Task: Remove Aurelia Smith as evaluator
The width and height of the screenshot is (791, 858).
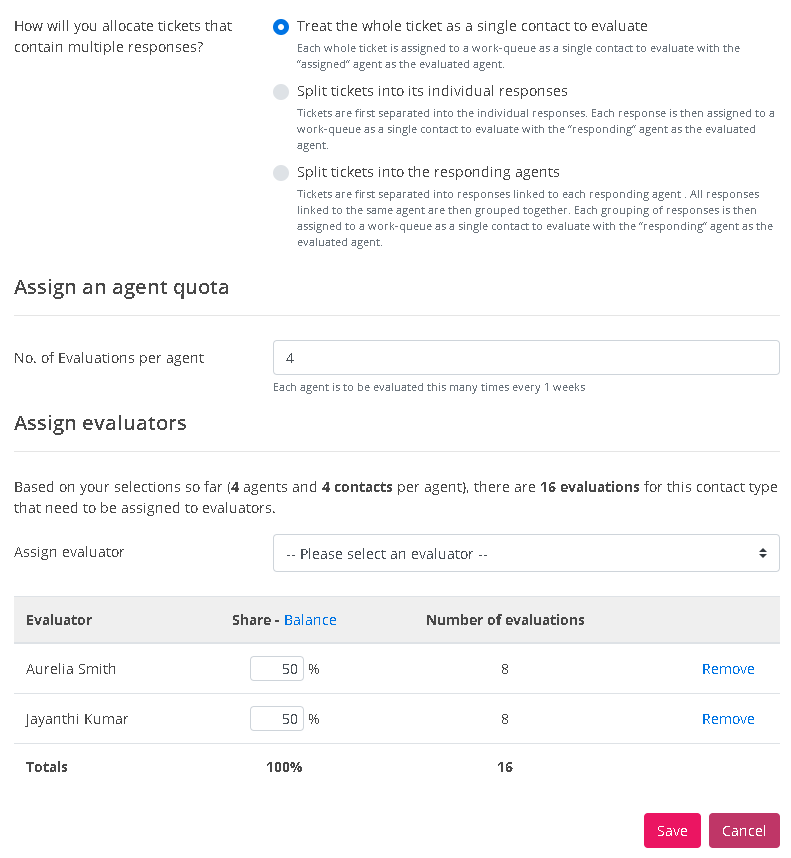Action: tap(728, 669)
